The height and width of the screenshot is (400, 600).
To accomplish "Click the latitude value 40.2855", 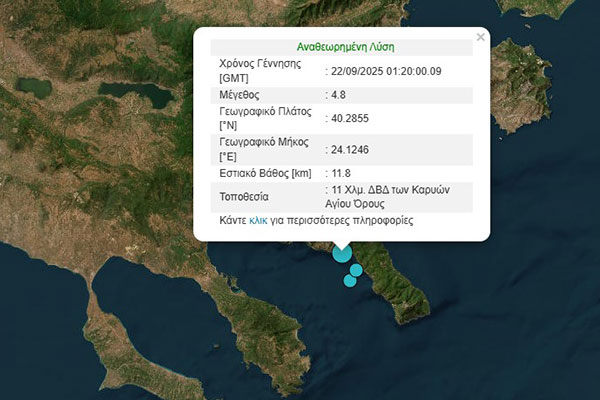I will pos(350,119).
